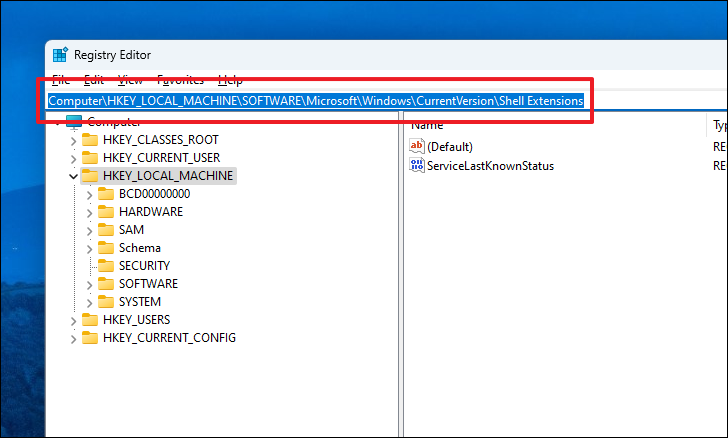
Task: Click the HKEY_CLASSES_ROOT folder icon
Action: tap(90, 140)
